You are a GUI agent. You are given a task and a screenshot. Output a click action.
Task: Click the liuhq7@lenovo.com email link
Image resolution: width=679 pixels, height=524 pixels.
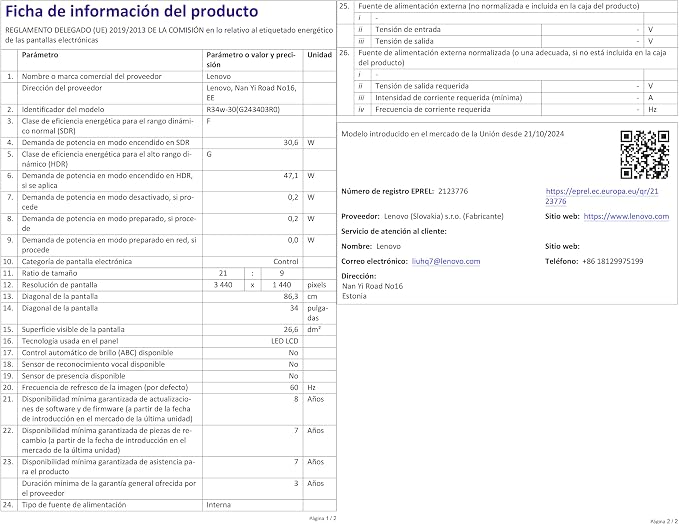click(x=446, y=261)
